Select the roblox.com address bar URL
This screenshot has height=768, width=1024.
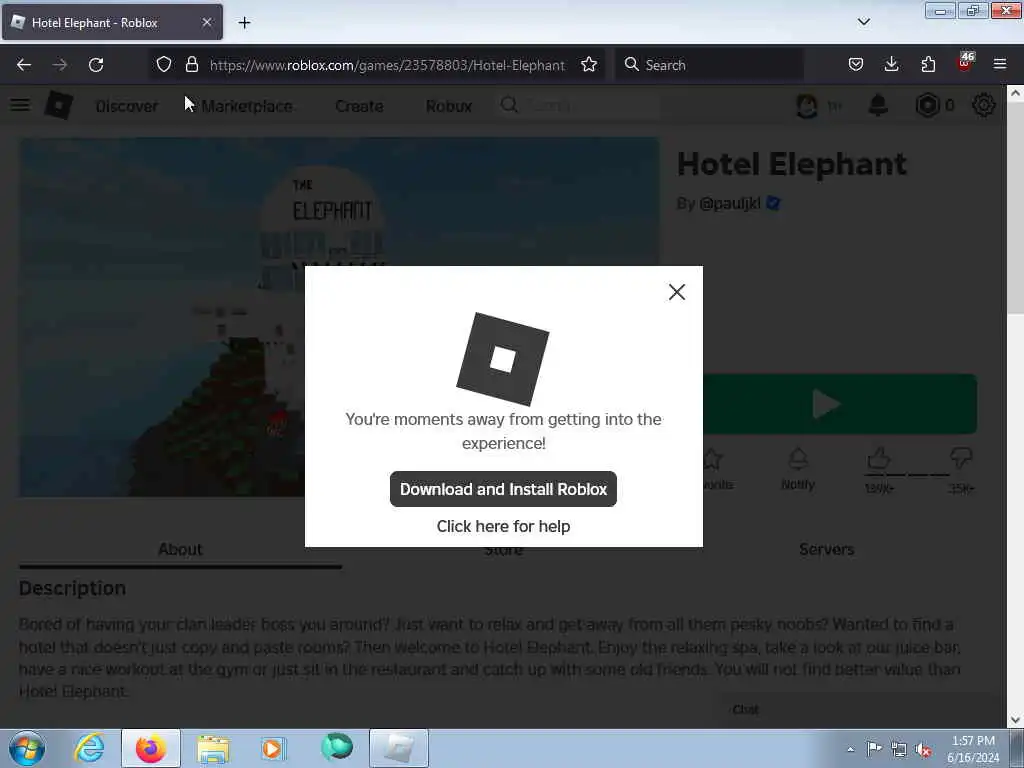click(x=387, y=65)
